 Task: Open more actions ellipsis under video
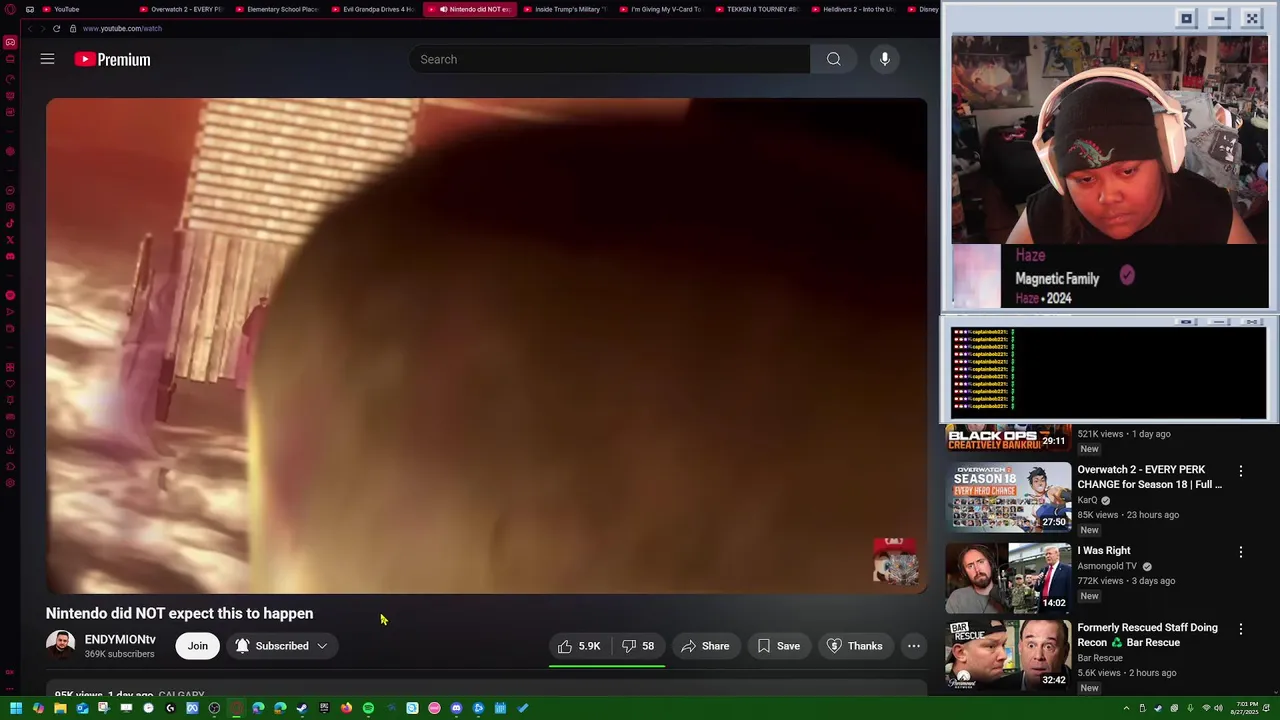point(914,646)
